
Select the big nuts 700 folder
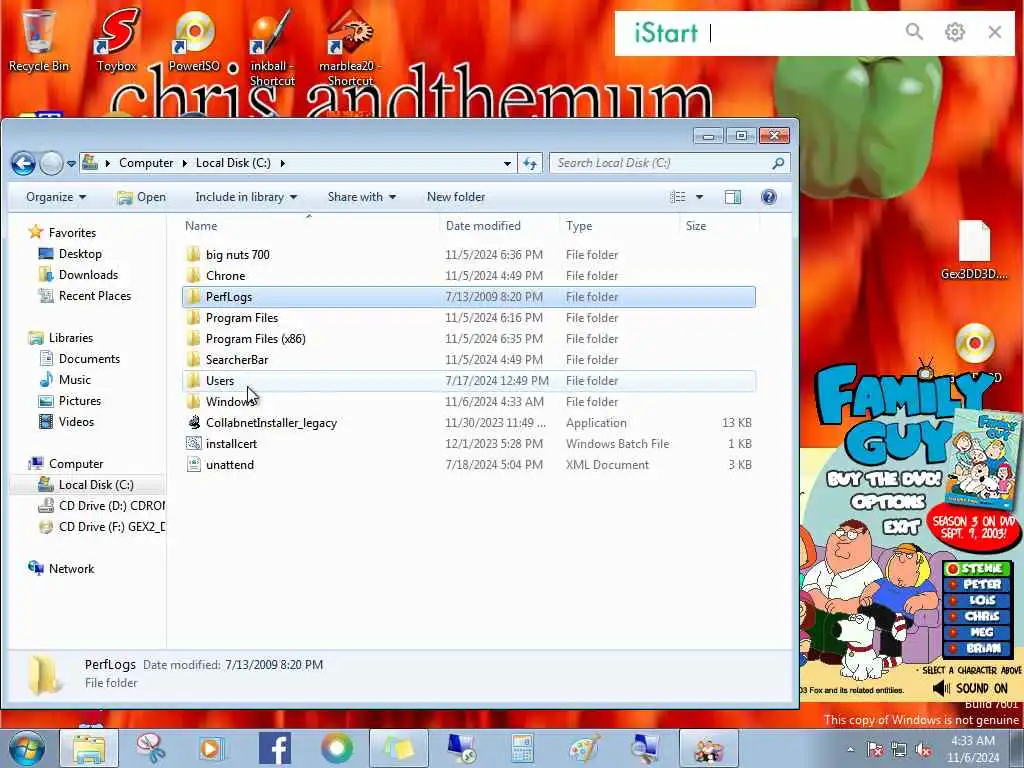coord(469,255)
